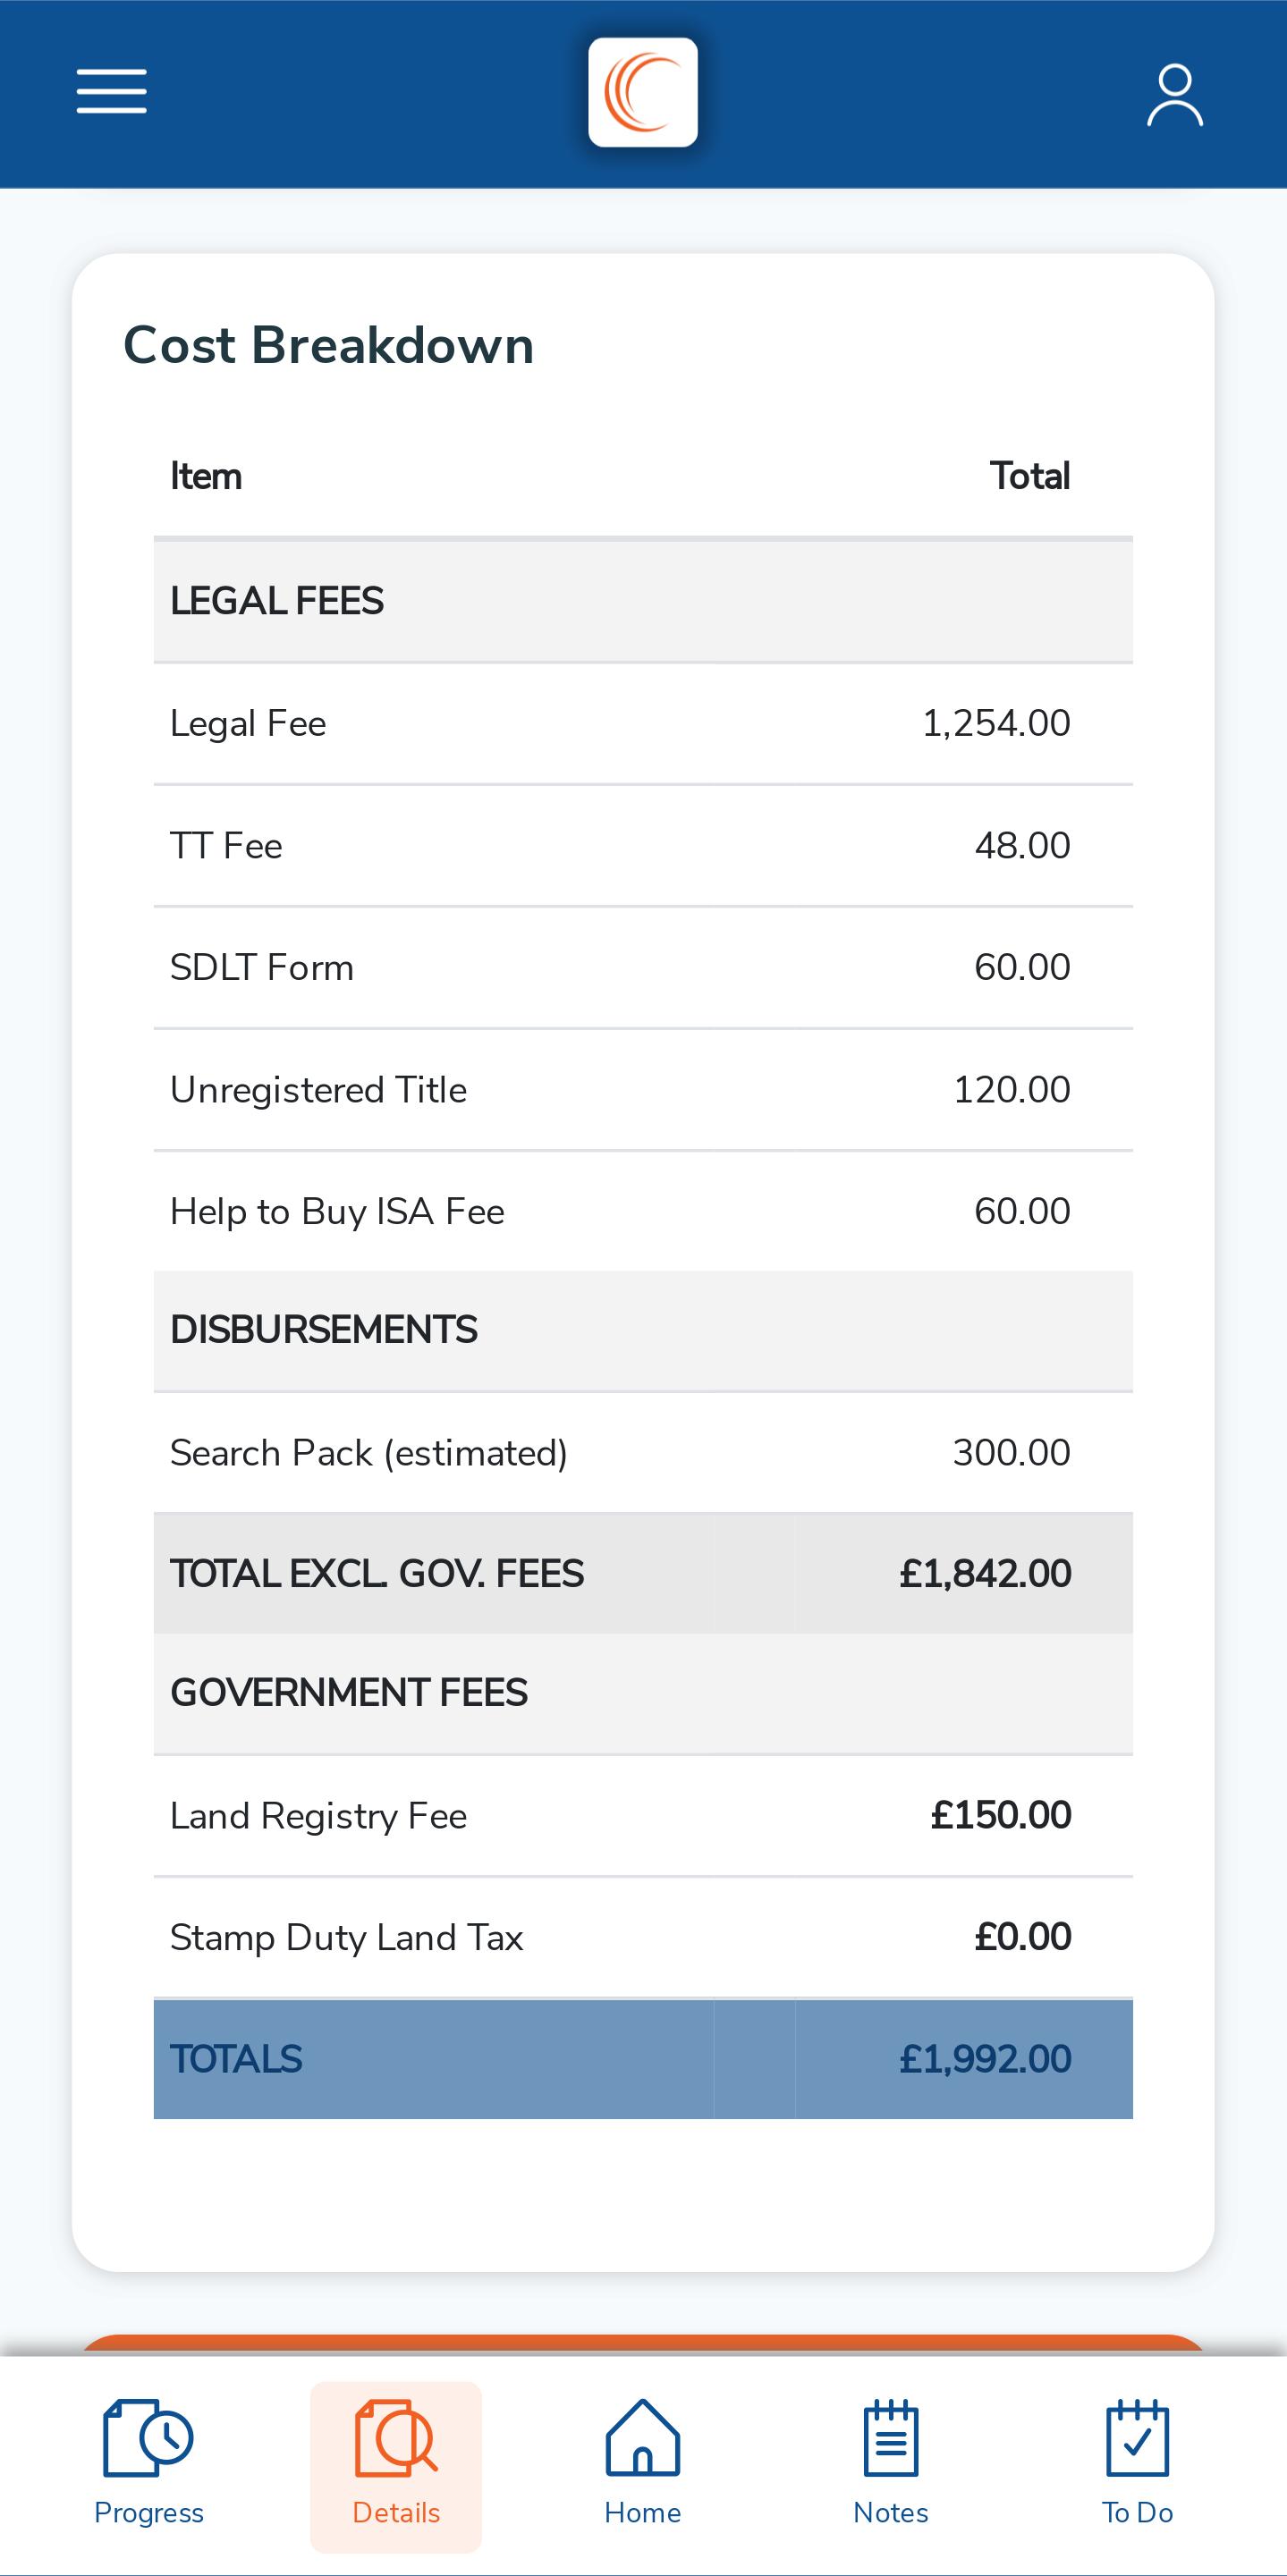Tap the Cost Breakdown heading
Image resolution: width=1287 pixels, height=2576 pixels.
coord(328,345)
